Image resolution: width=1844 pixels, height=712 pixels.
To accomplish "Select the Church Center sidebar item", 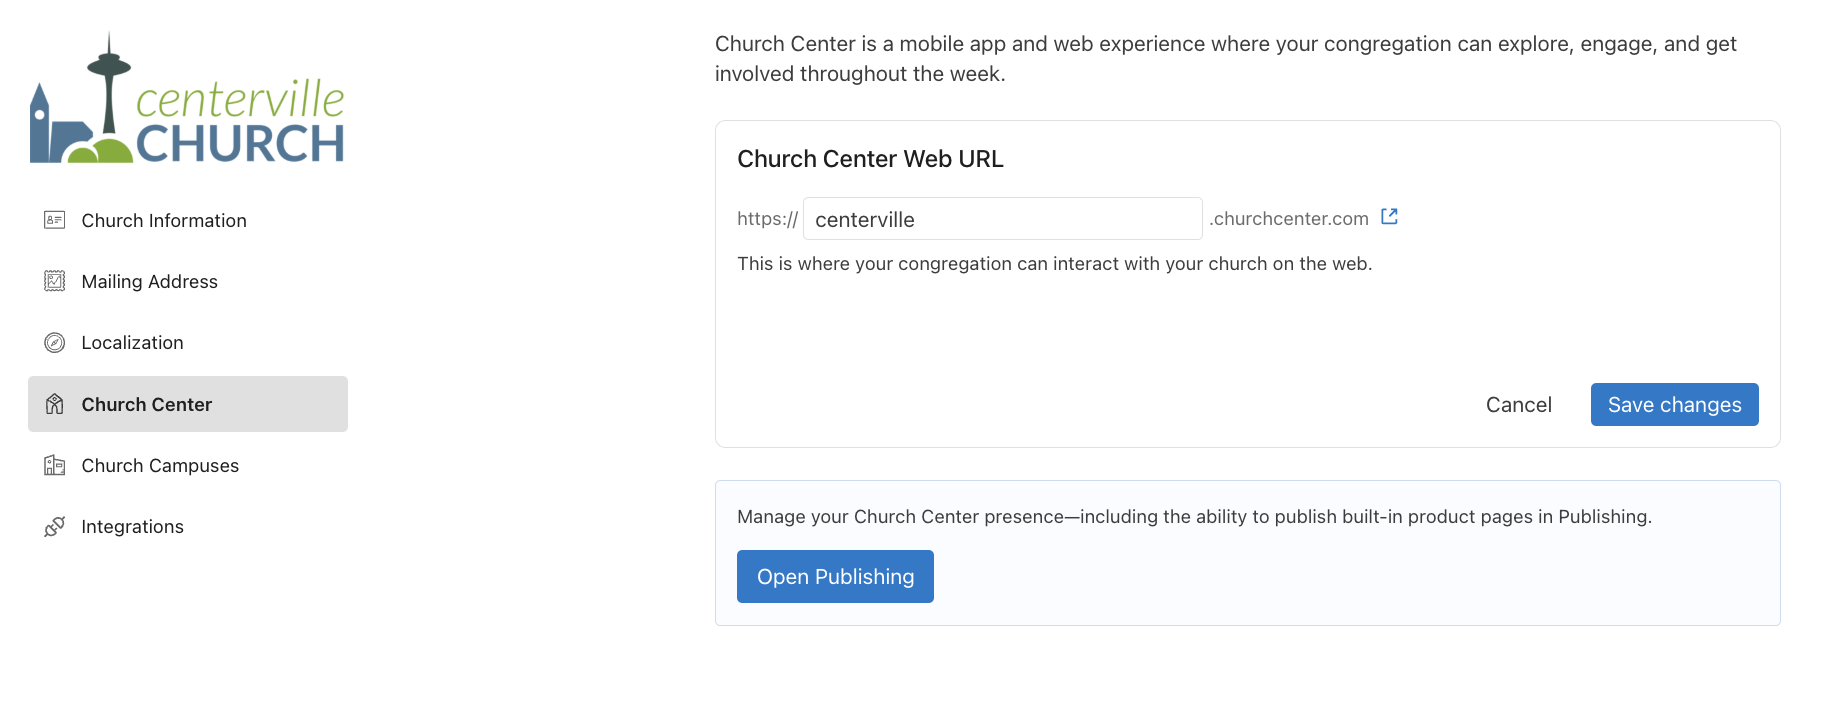I will coord(188,404).
